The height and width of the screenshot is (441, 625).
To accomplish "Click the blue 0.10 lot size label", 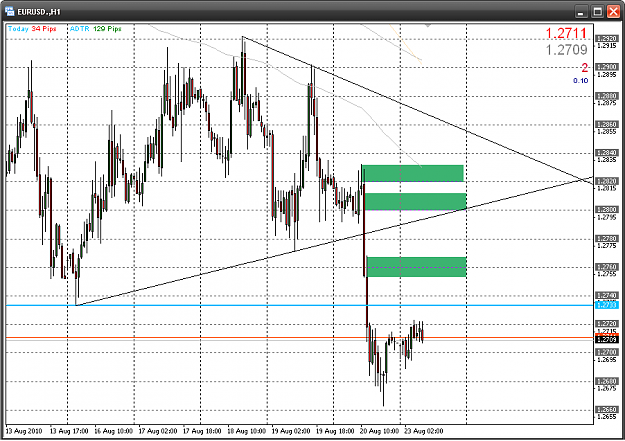I will coord(580,81).
